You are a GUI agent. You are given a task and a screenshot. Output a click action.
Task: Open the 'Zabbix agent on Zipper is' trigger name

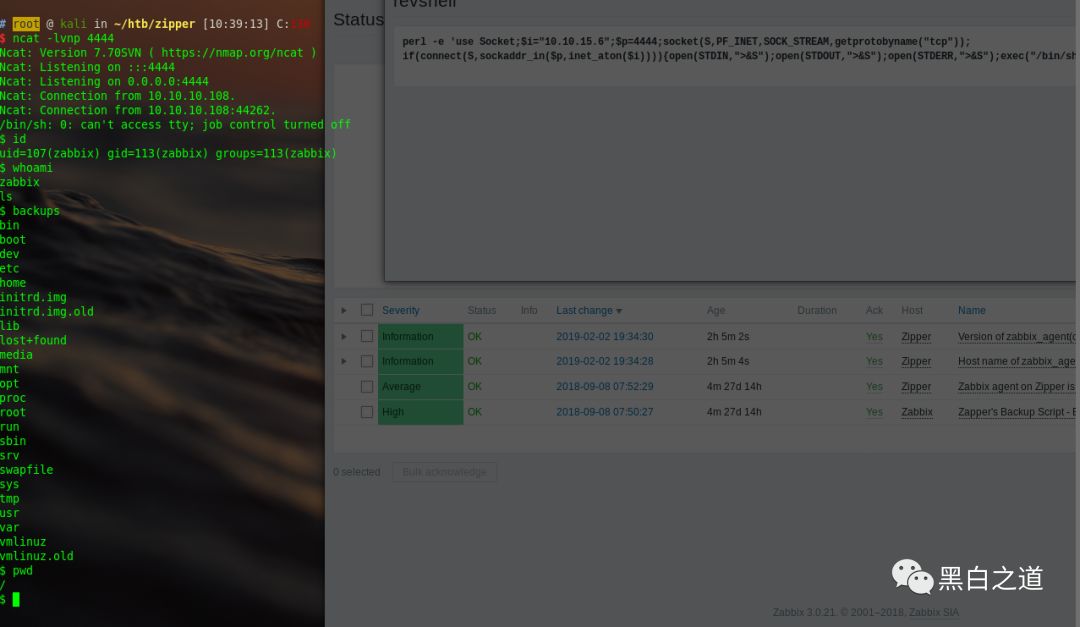coord(1016,387)
